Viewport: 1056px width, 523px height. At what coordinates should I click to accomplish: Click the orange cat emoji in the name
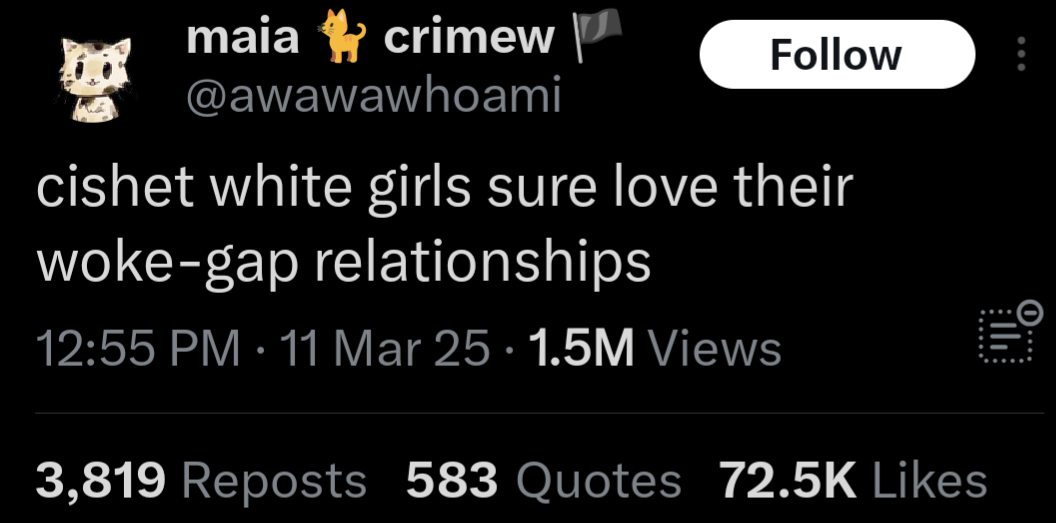pos(343,36)
